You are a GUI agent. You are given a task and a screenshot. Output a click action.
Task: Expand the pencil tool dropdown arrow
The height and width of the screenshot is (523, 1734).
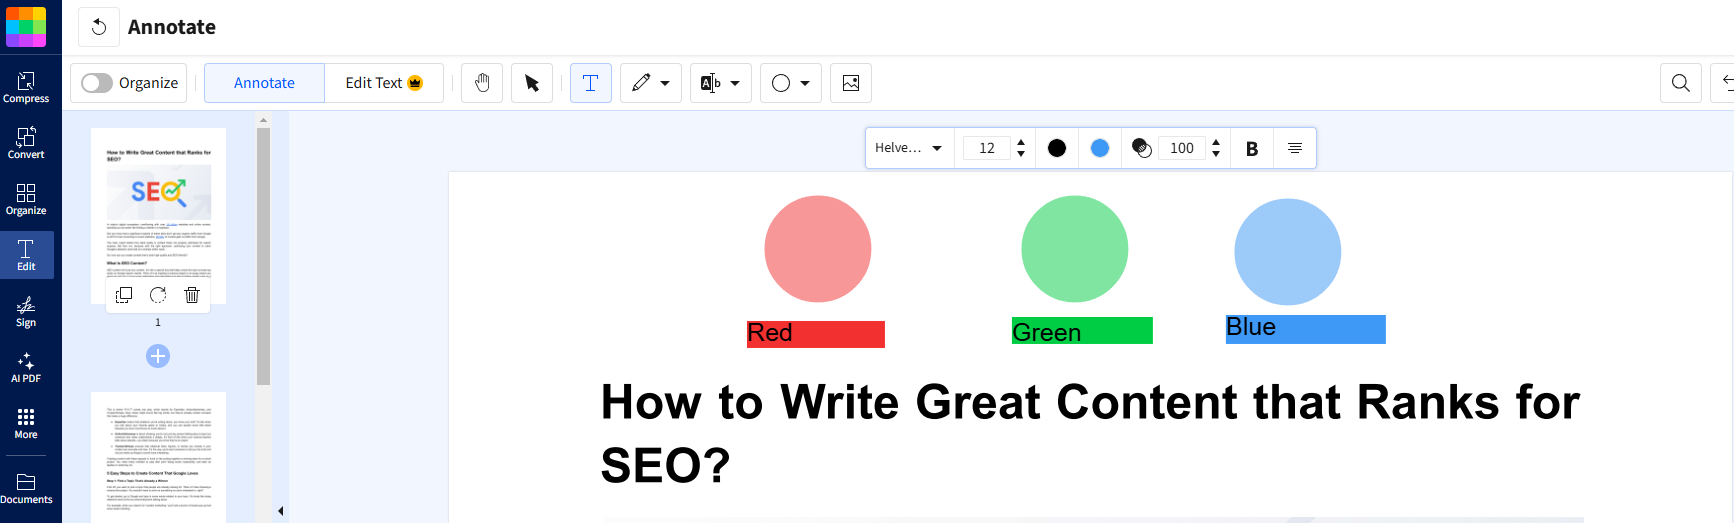click(665, 83)
